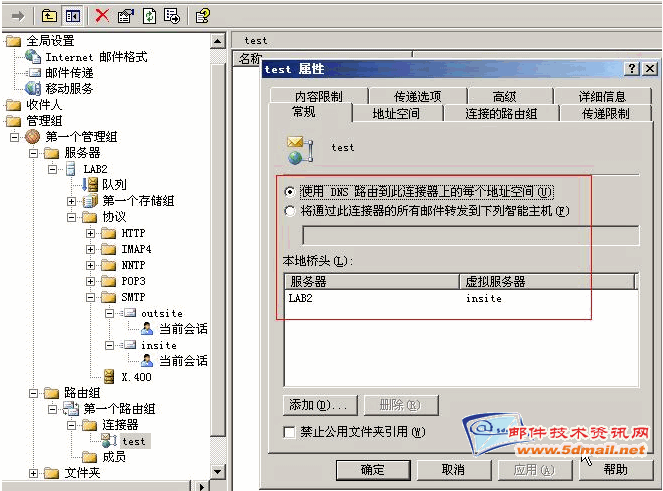Select the X.400 protocol tree item
This screenshot has width=663, height=491.
(x=135, y=377)
